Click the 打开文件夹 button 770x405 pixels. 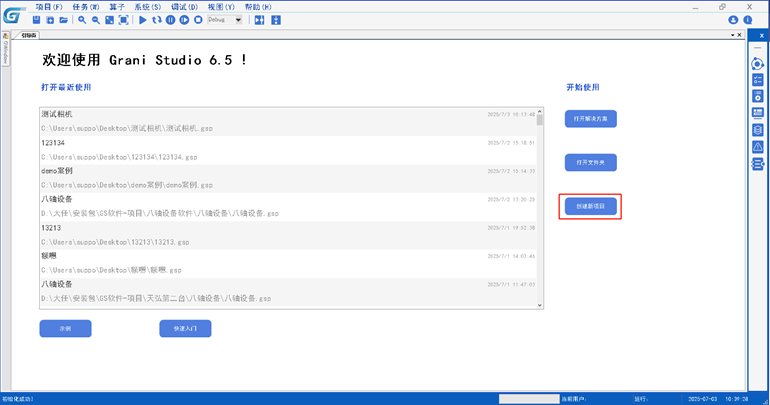[x=591, y=162]
